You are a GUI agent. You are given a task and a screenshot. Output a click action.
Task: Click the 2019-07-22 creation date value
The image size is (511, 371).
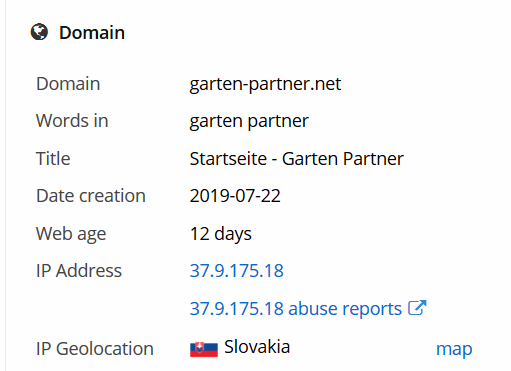coord(235,196)
